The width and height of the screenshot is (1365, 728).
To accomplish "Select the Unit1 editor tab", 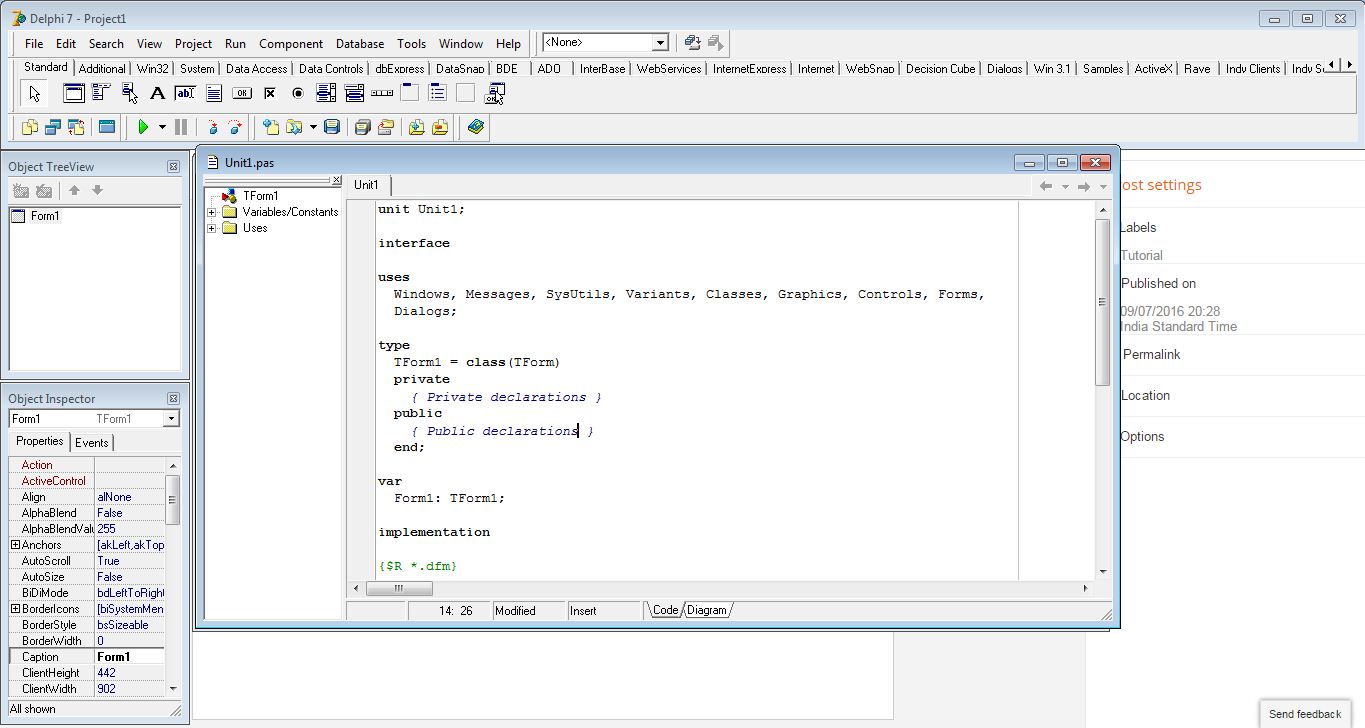I will 367,185.
